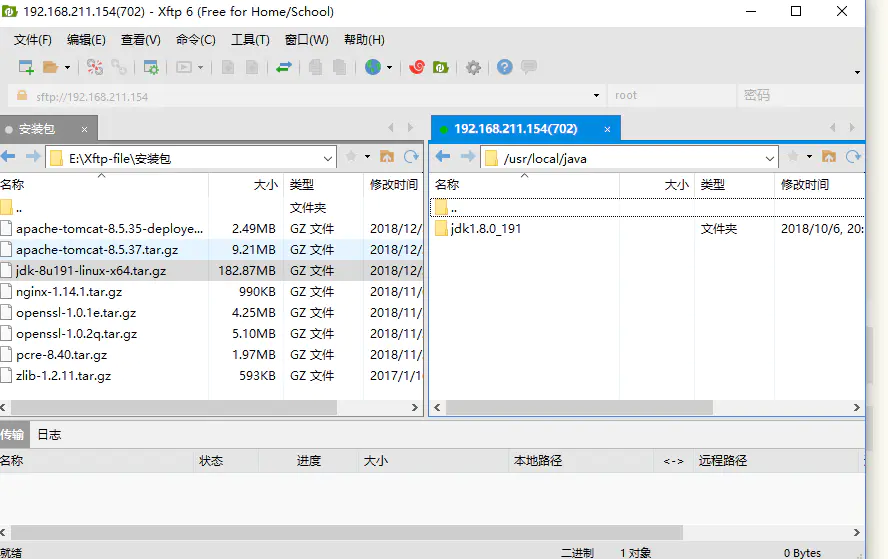Click the 远程路径 column header

775,460
